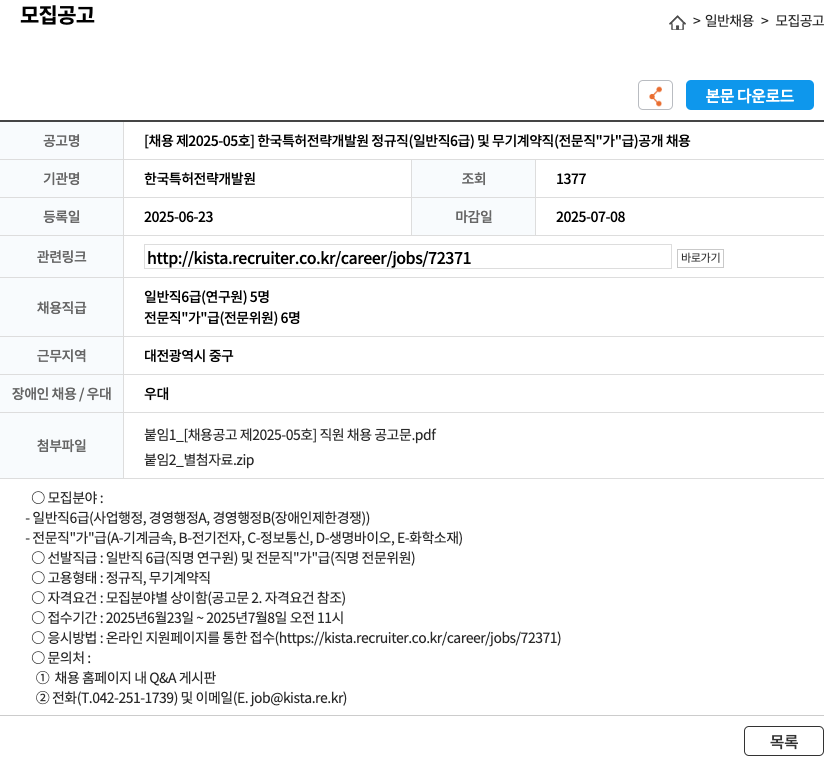824x757 pixels.
Task: Click the phone and email contact line
Action: [191, 698]
